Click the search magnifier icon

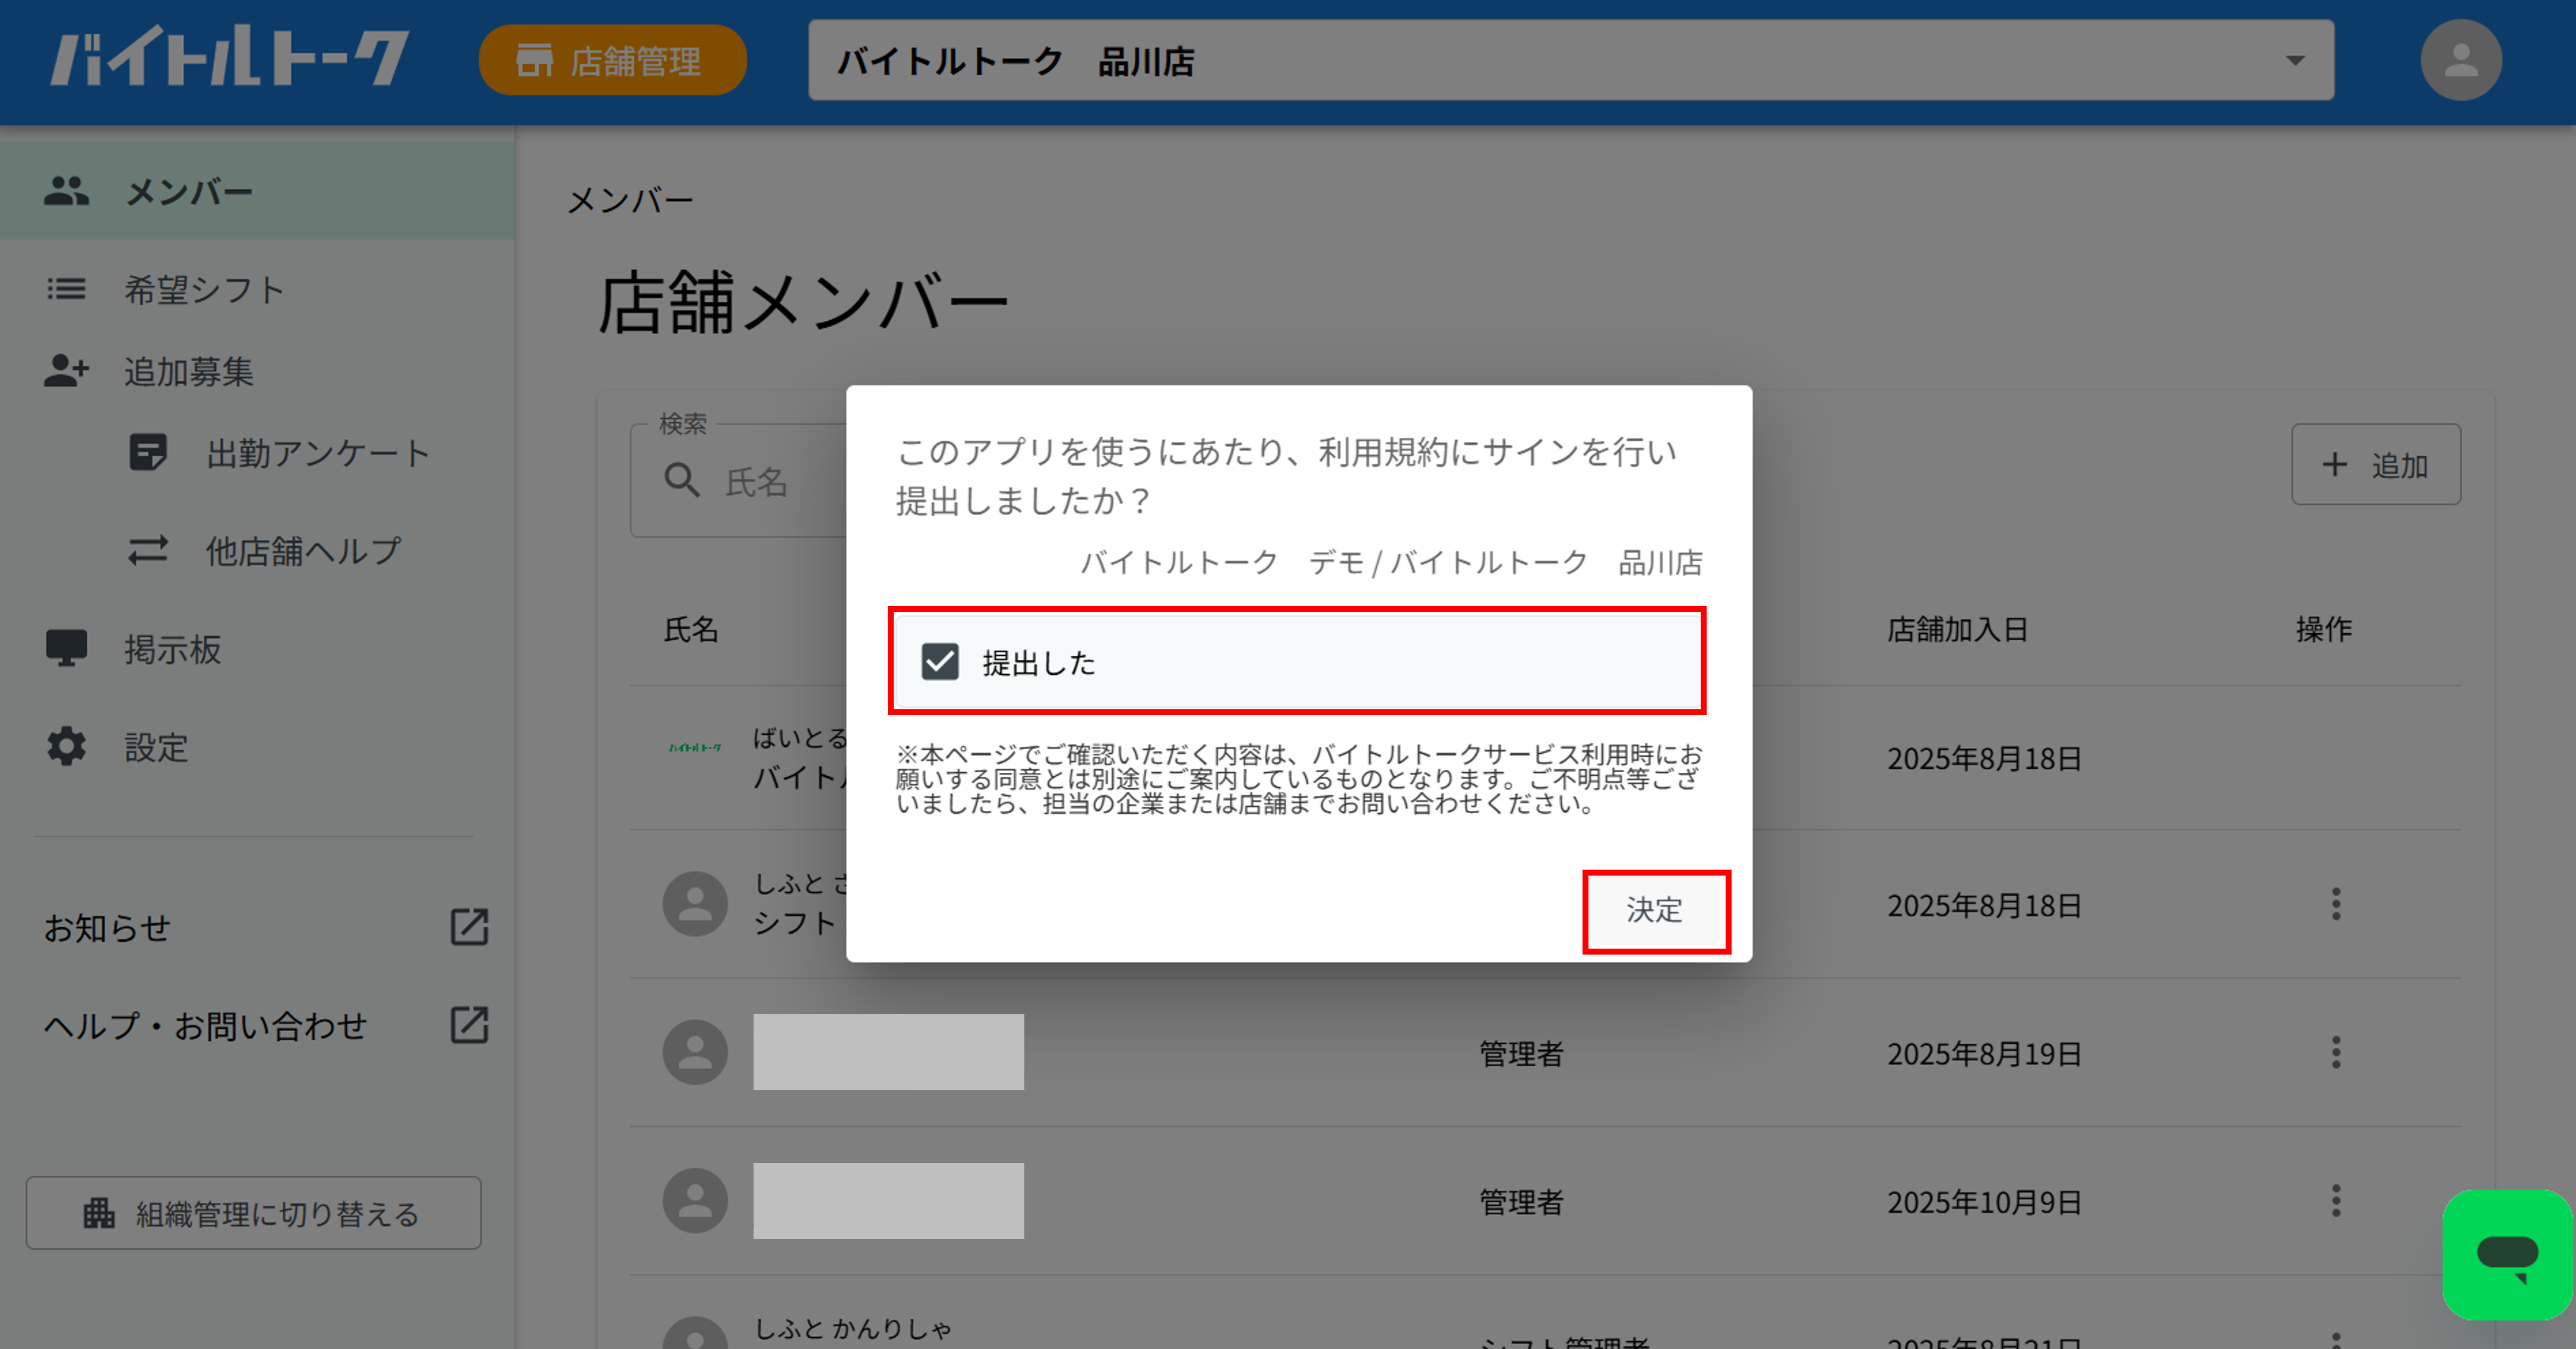point(682,481)
